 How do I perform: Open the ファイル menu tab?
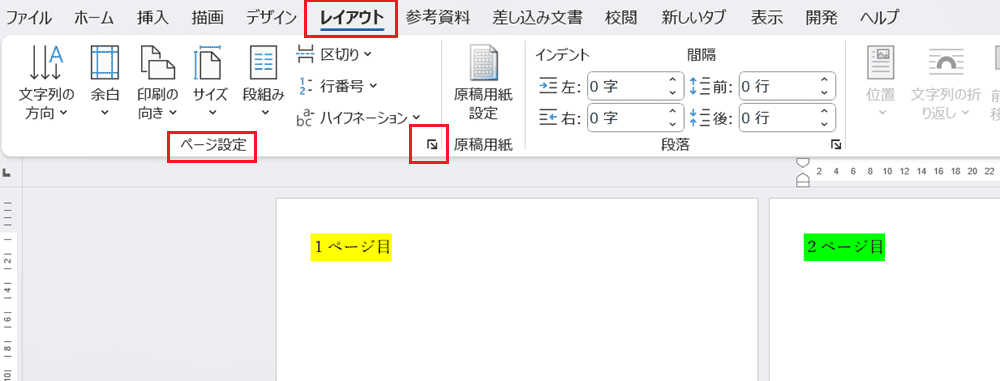pos(29,18)
